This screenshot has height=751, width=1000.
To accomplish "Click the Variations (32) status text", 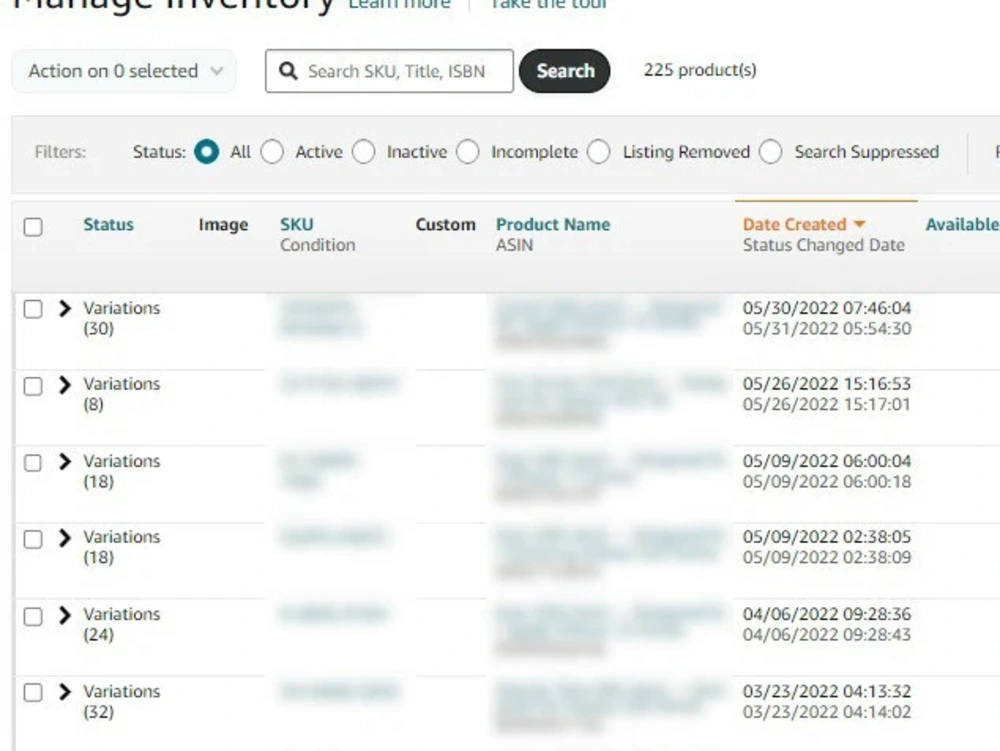I will [x=121, y=701].
